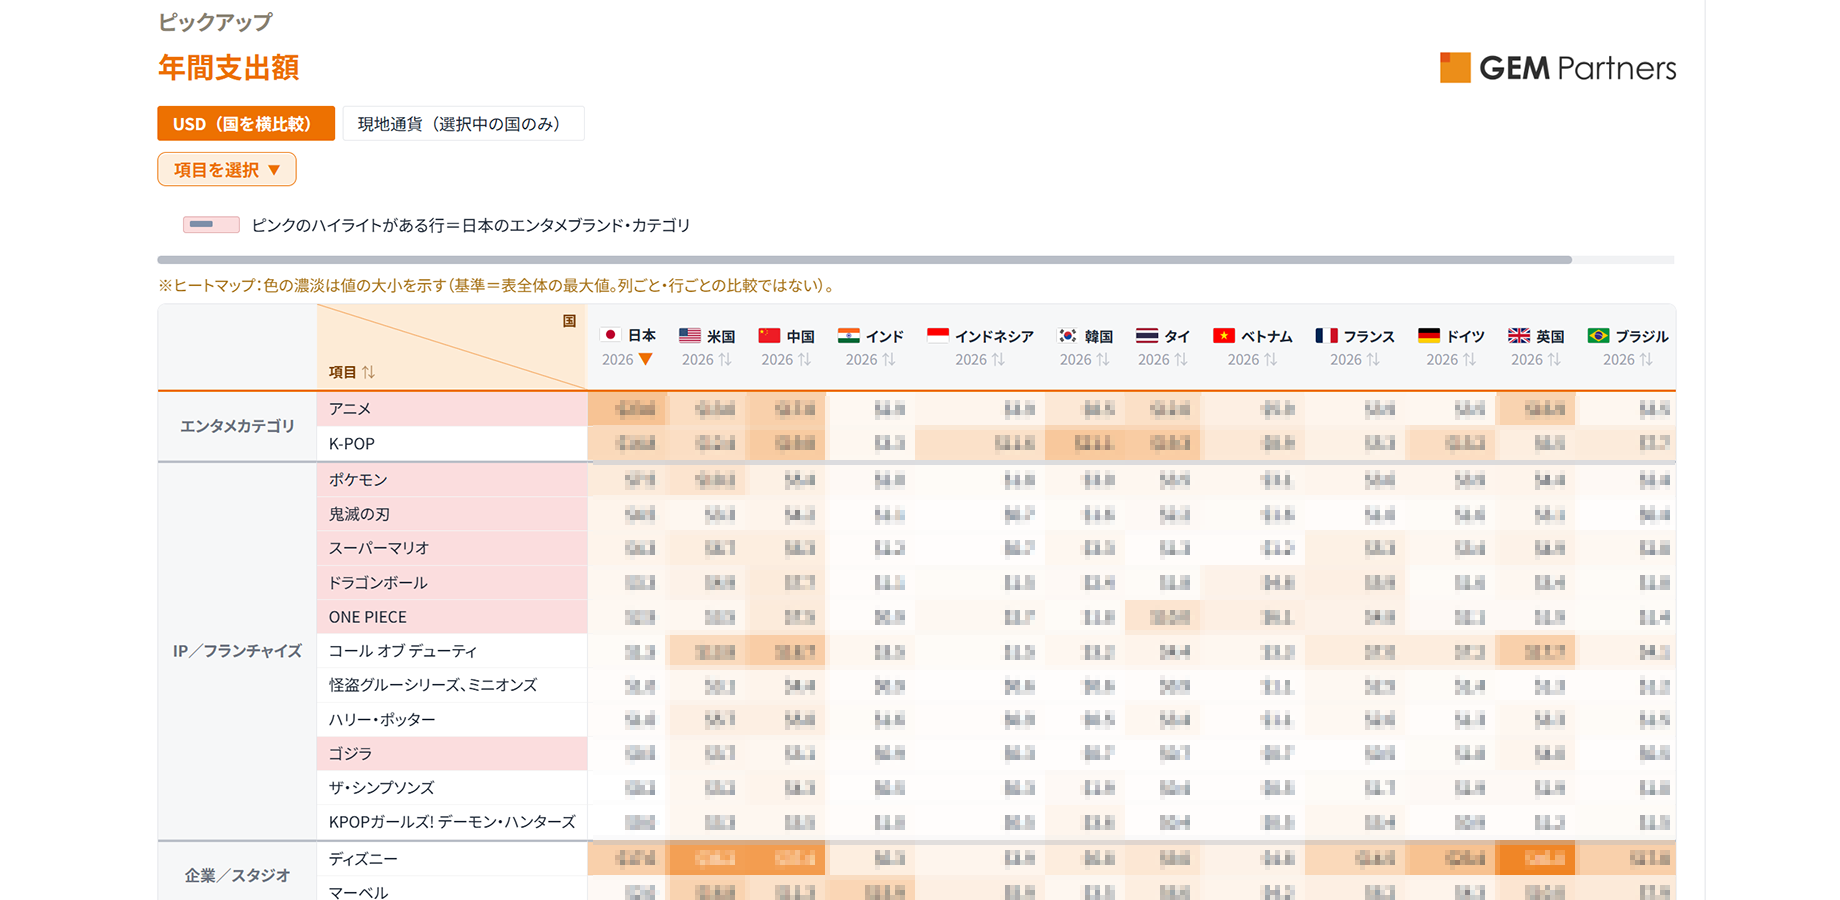
Task: Click the Japan flag icon
Action: pos(610,335)
